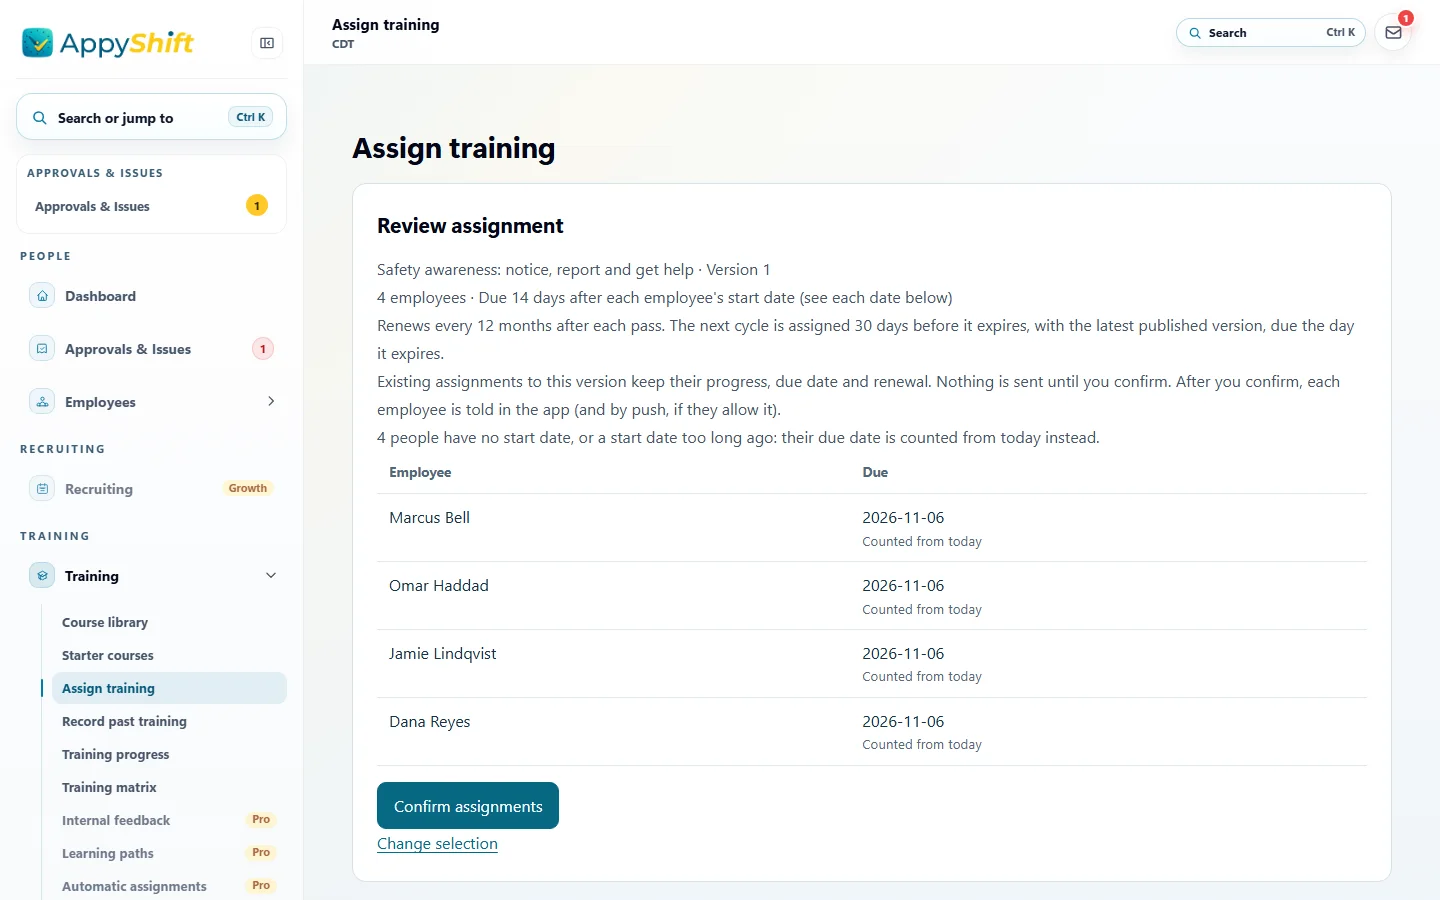Image resolution: width=1440 pixels, height=900 pixels.
Task: Click the Change selection link
Action: point(437,844)
